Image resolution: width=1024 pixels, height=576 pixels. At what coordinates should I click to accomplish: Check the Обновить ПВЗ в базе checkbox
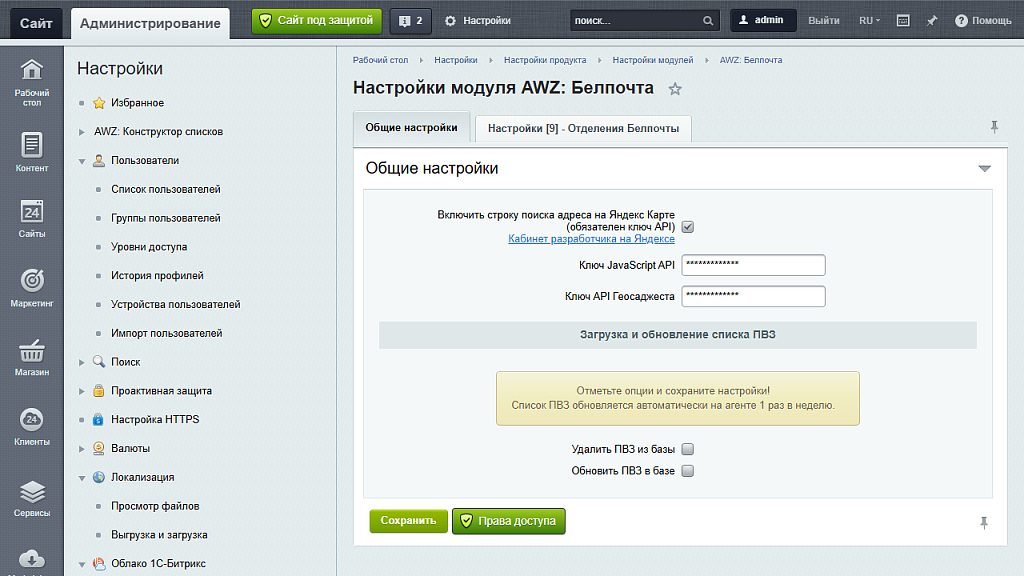pyautogui.click(x=687, y=471)
